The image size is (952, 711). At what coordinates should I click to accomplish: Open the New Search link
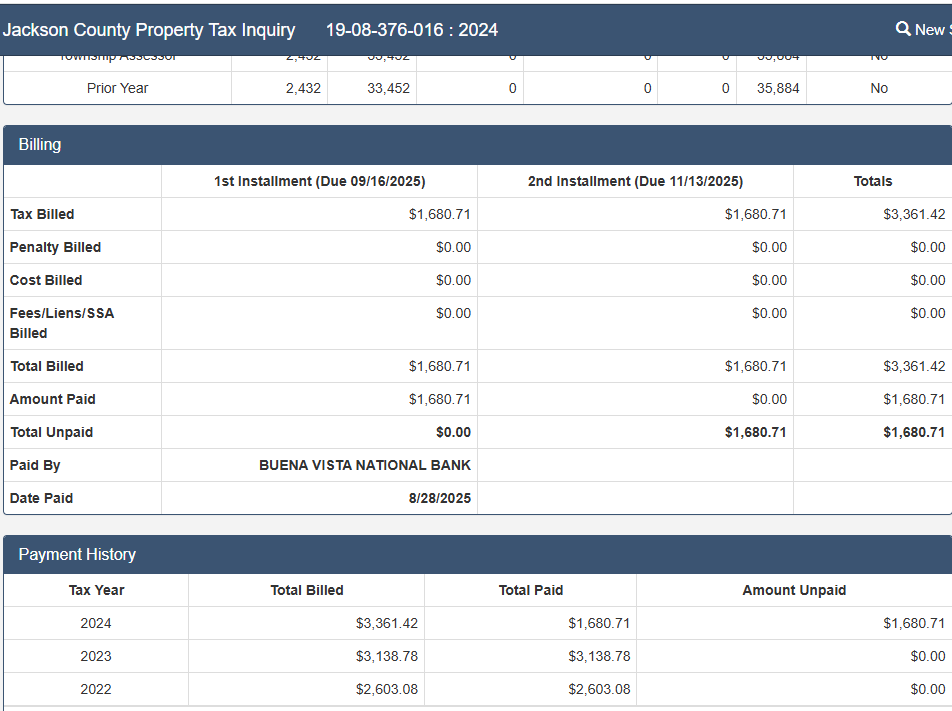[x=932, y=30]
